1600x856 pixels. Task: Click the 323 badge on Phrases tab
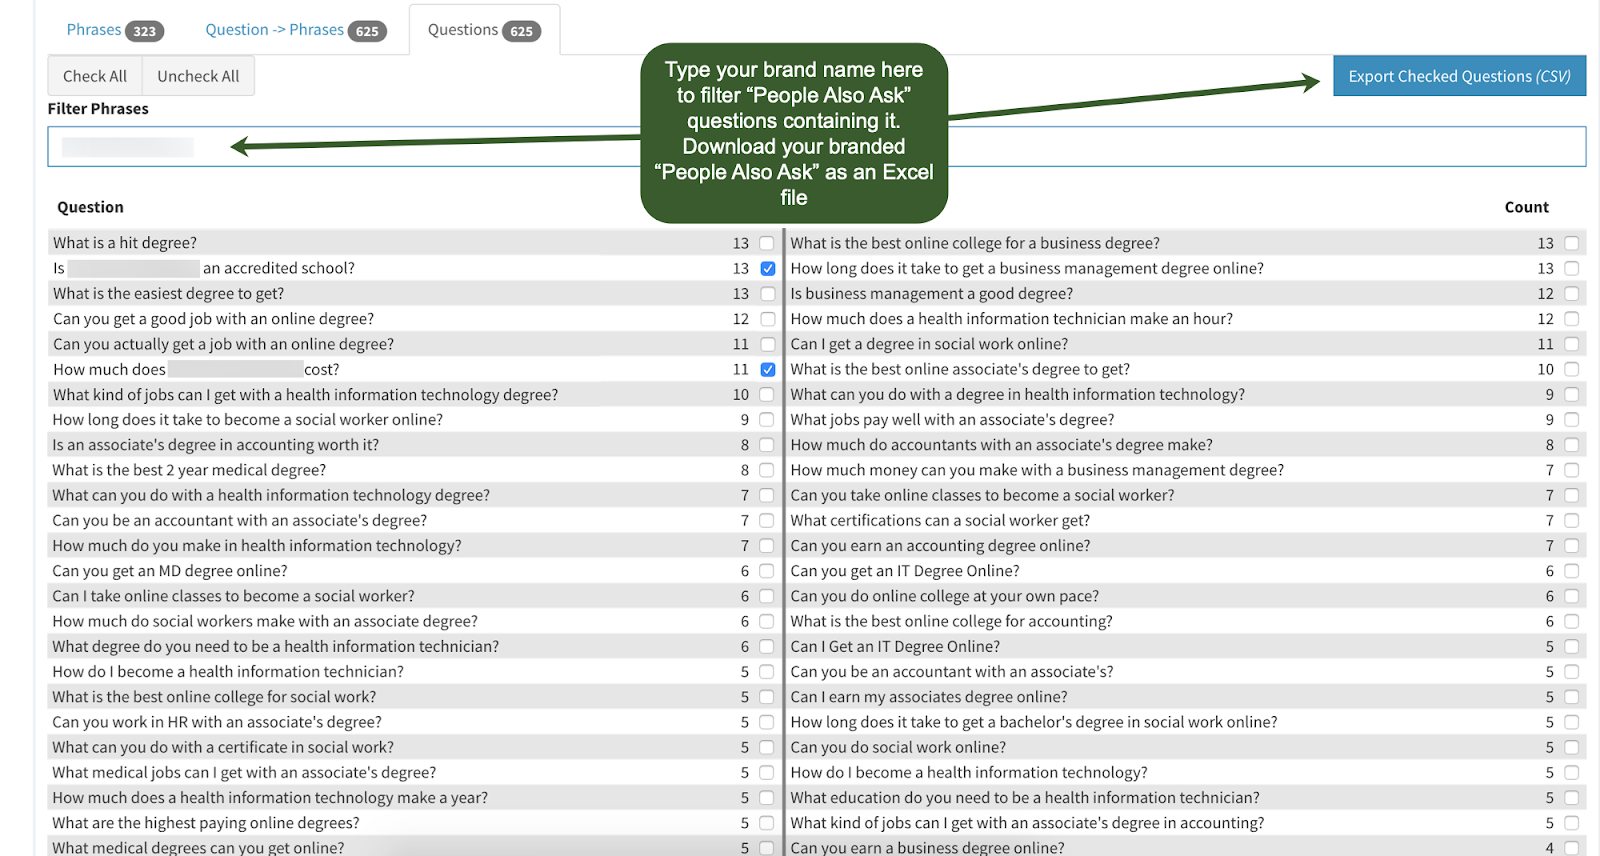145,31
